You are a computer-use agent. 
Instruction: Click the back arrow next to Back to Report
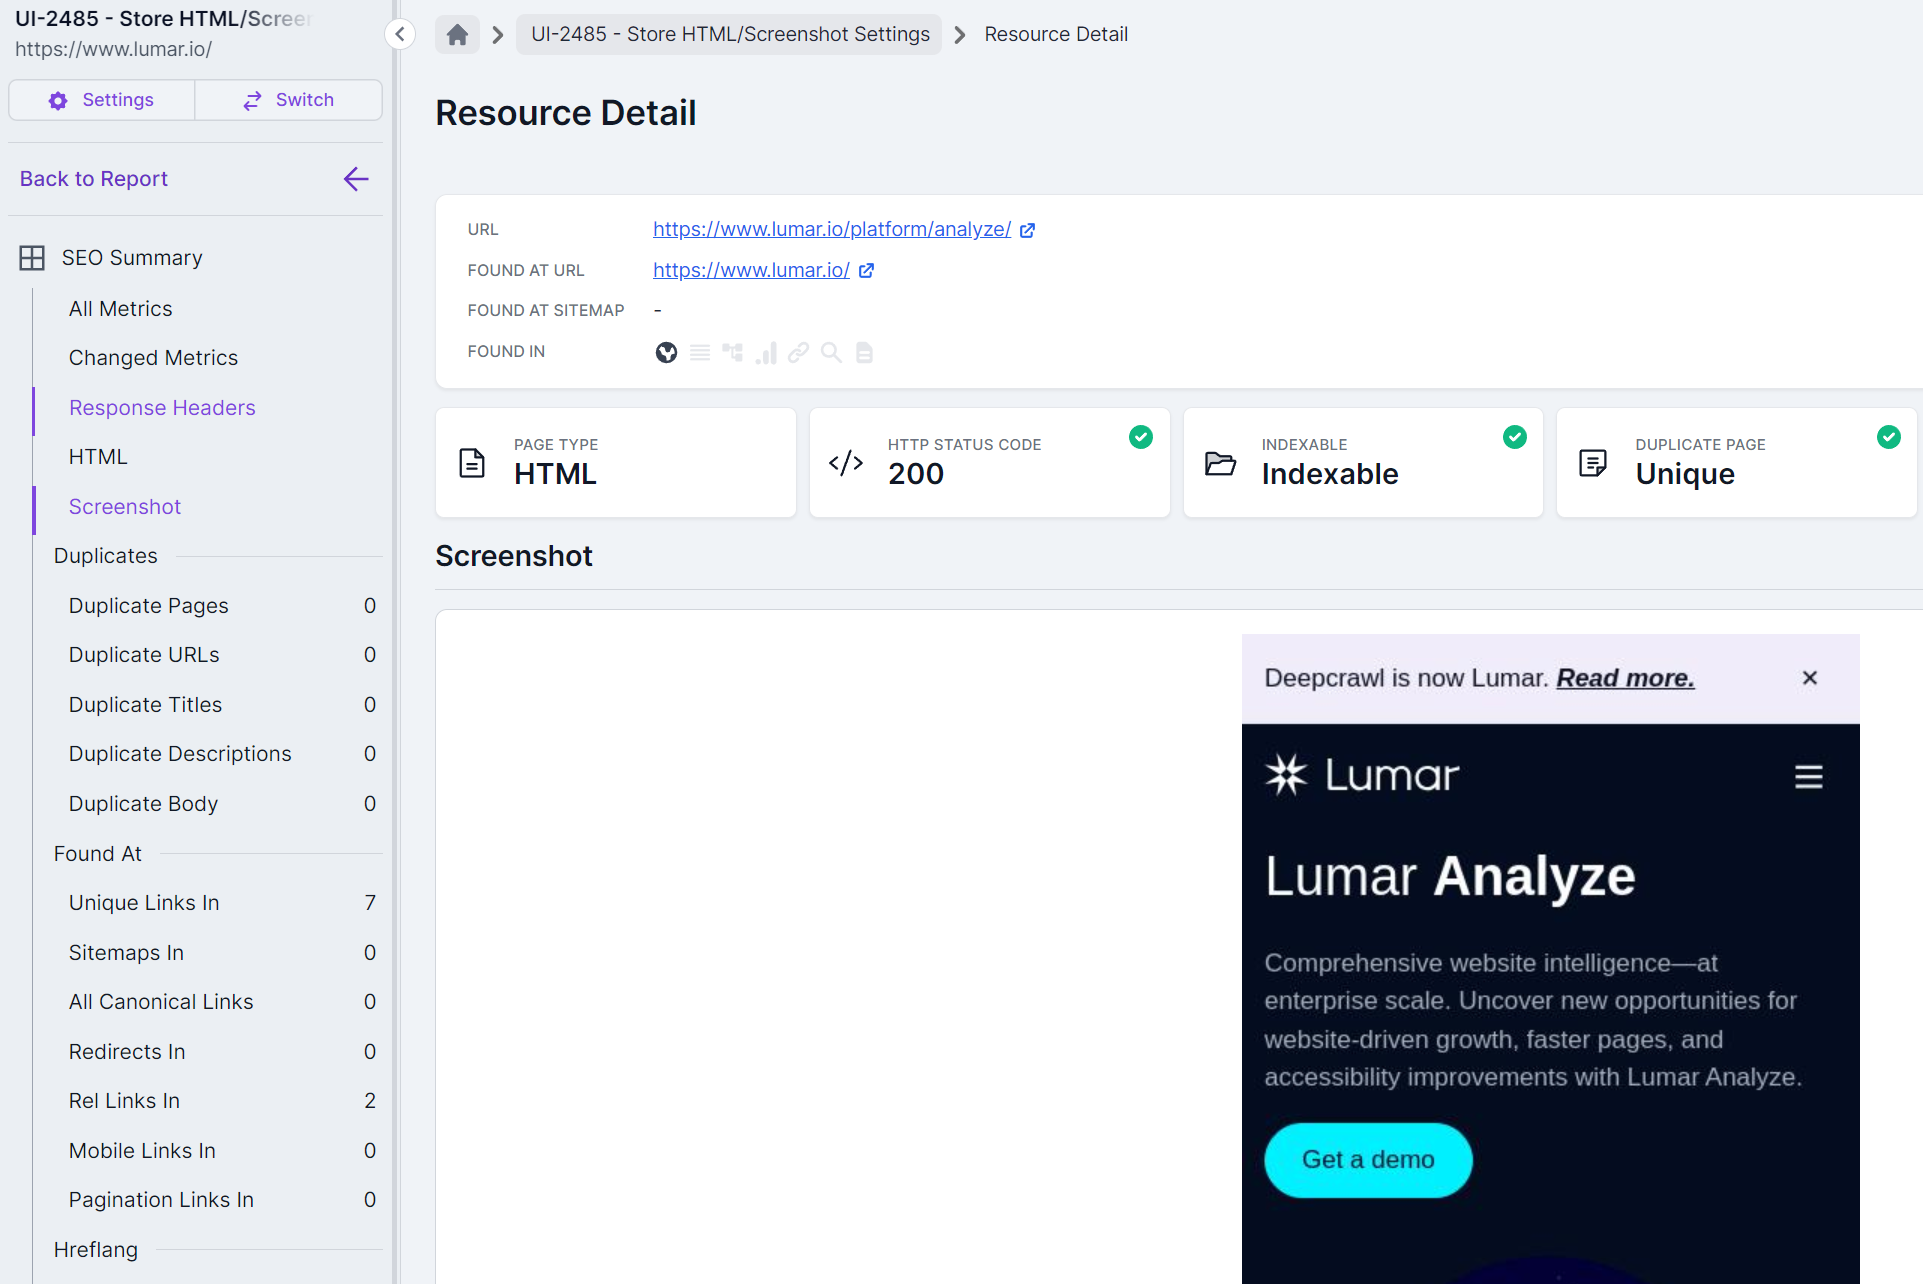click(356, 179)
